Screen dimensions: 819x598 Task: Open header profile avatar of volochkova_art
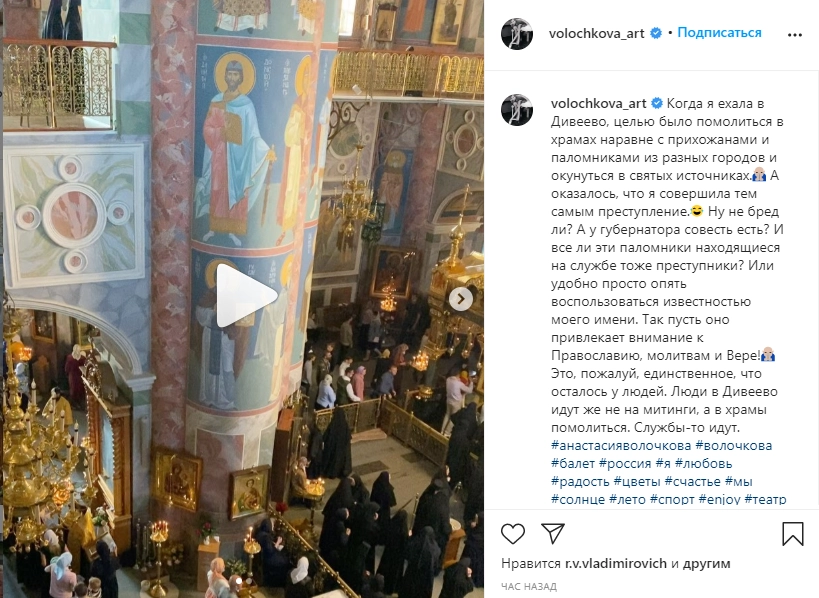point(517,34)
